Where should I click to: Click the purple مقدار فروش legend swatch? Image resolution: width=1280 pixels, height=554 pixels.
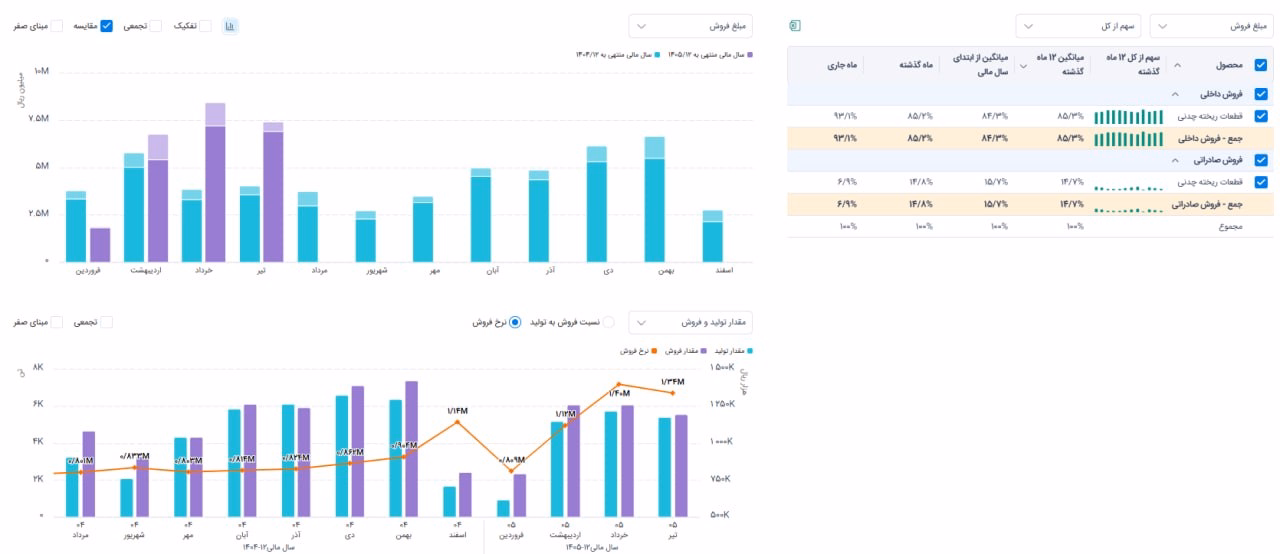click(x=706, y=351)
